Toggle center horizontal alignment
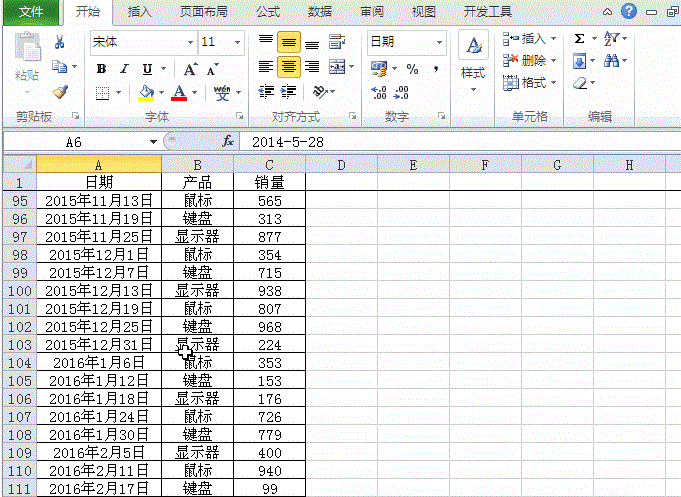 click(288, 67)
